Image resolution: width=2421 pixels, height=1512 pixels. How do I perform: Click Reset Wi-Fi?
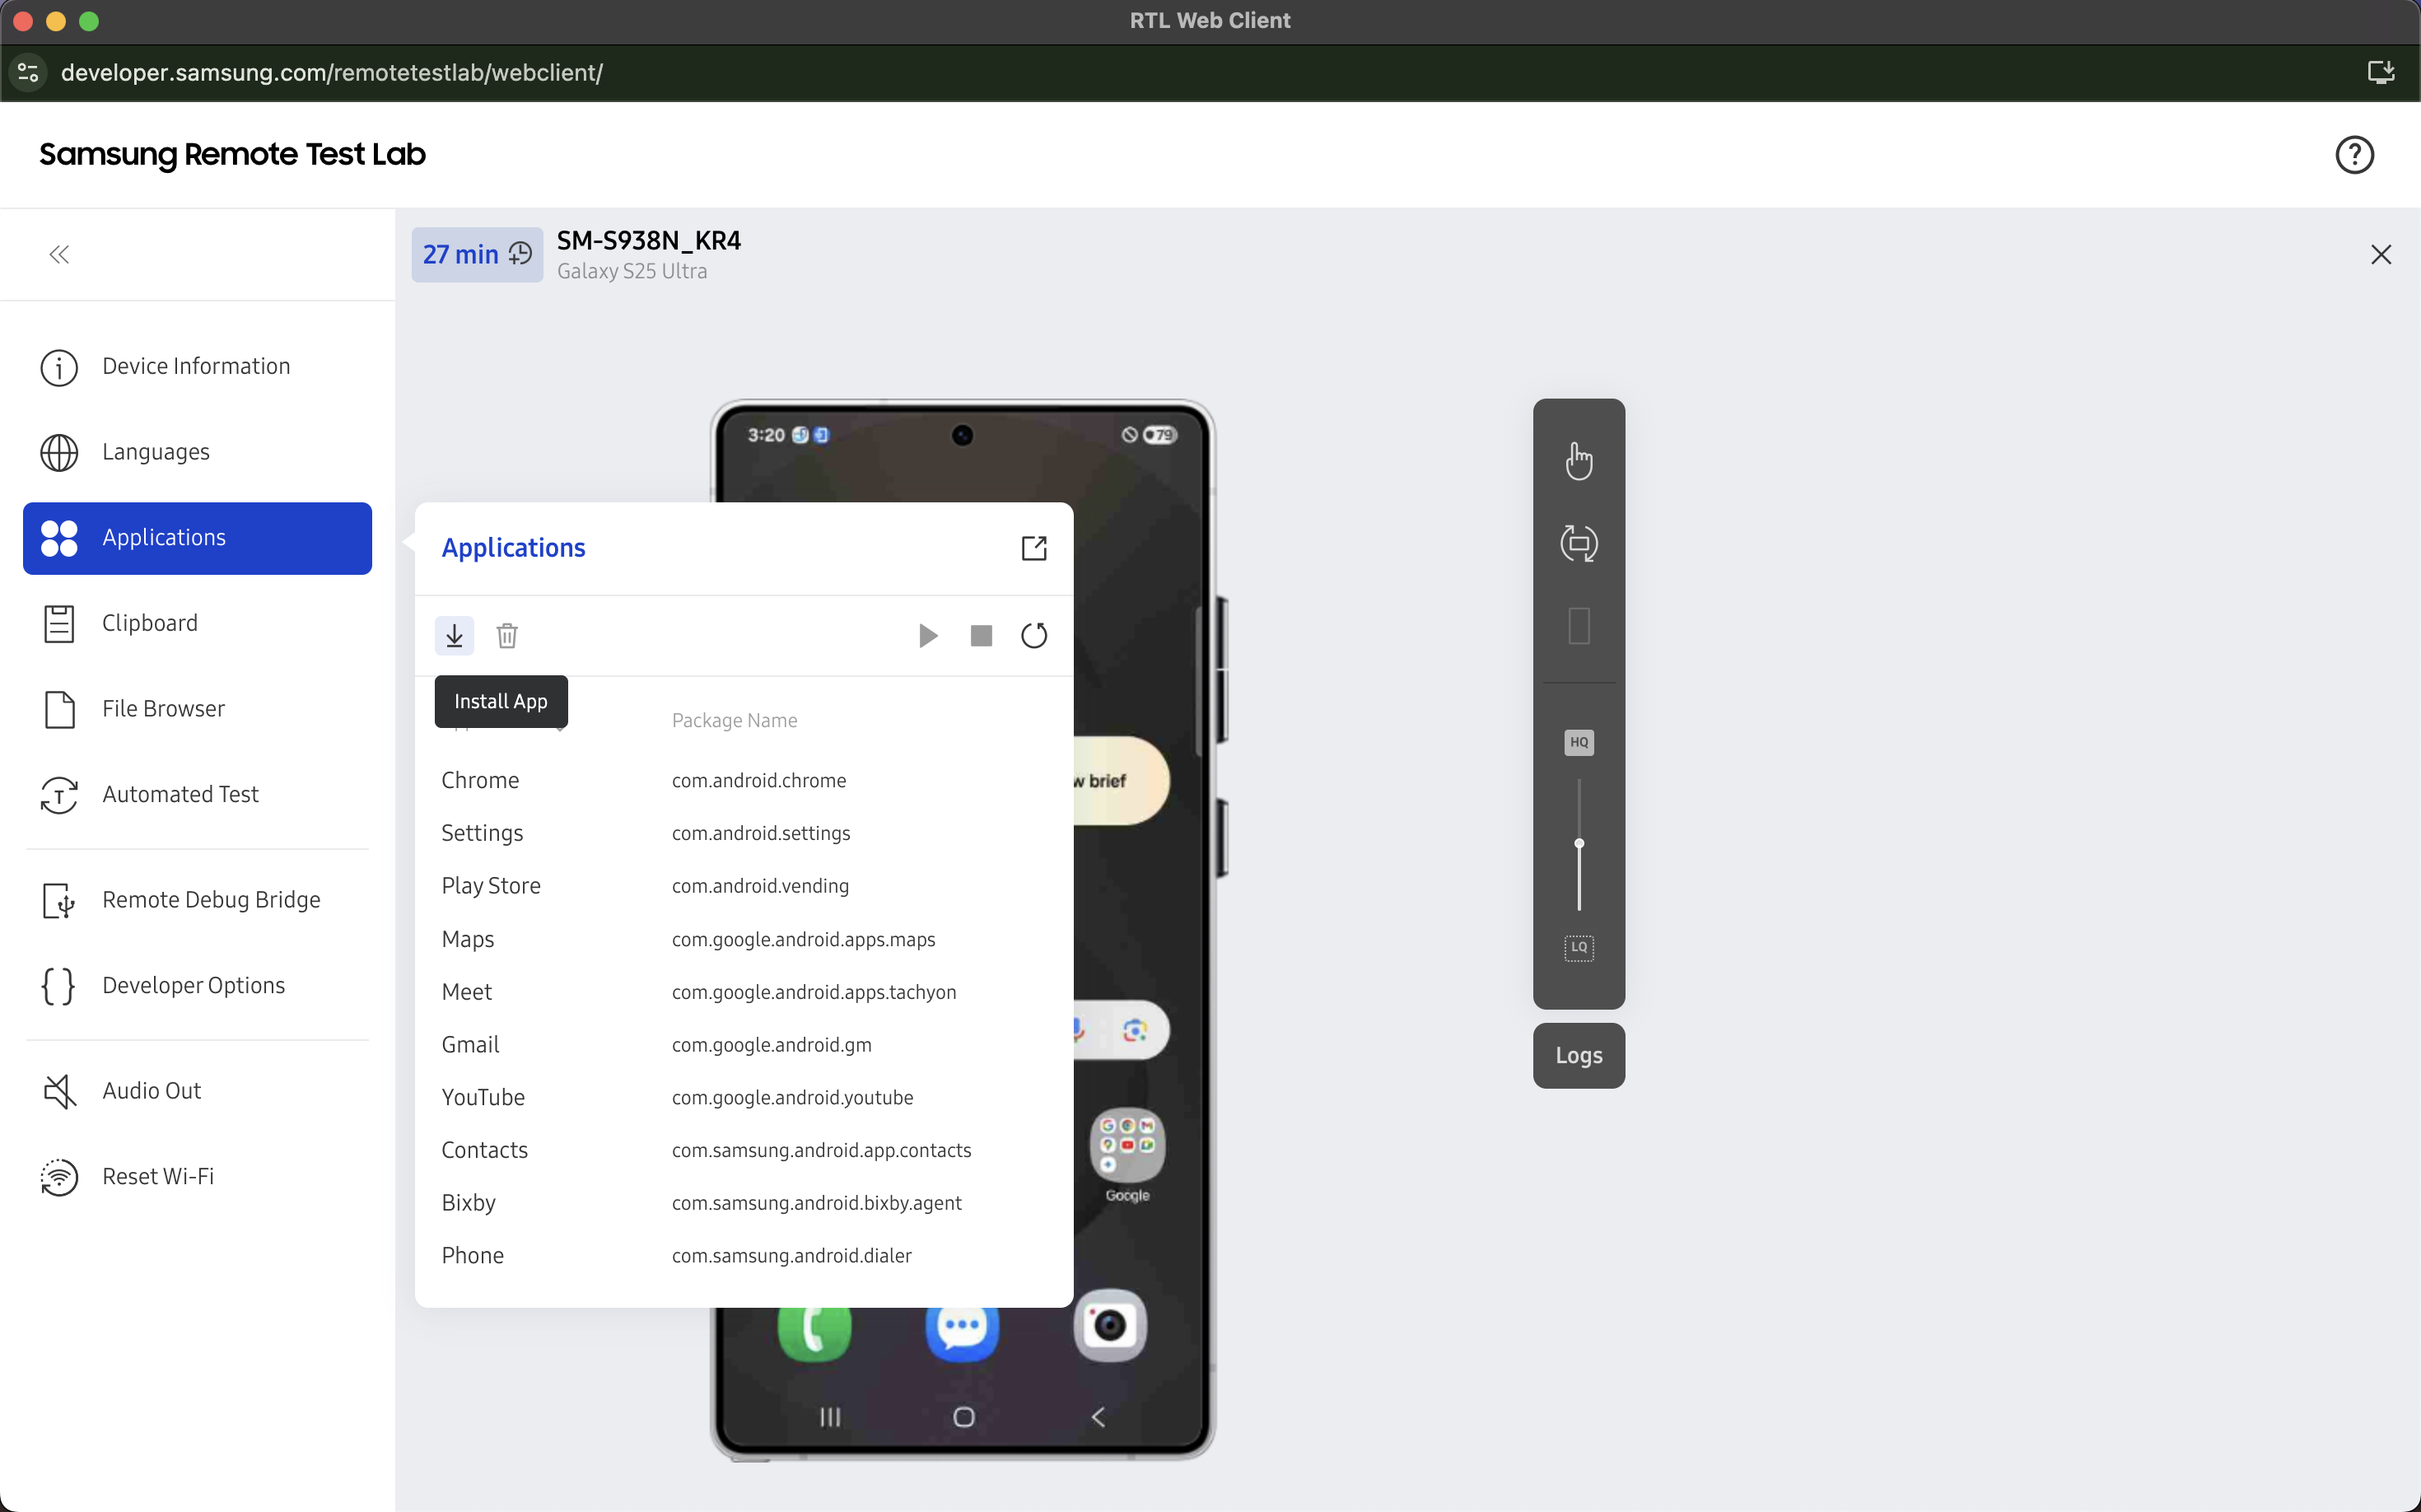coord(197,1177)
